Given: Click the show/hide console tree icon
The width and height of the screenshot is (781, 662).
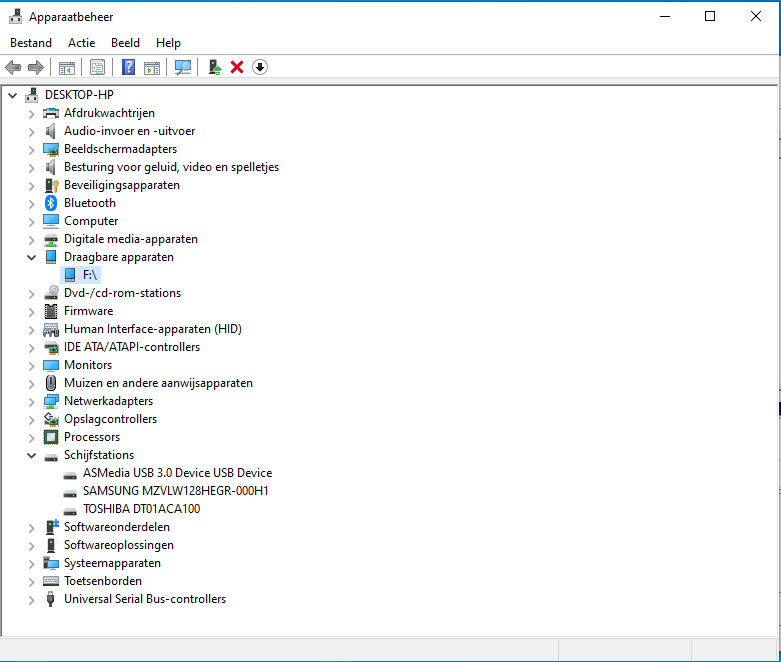Looking at the screenshot, I should click(x=67, y=67).
